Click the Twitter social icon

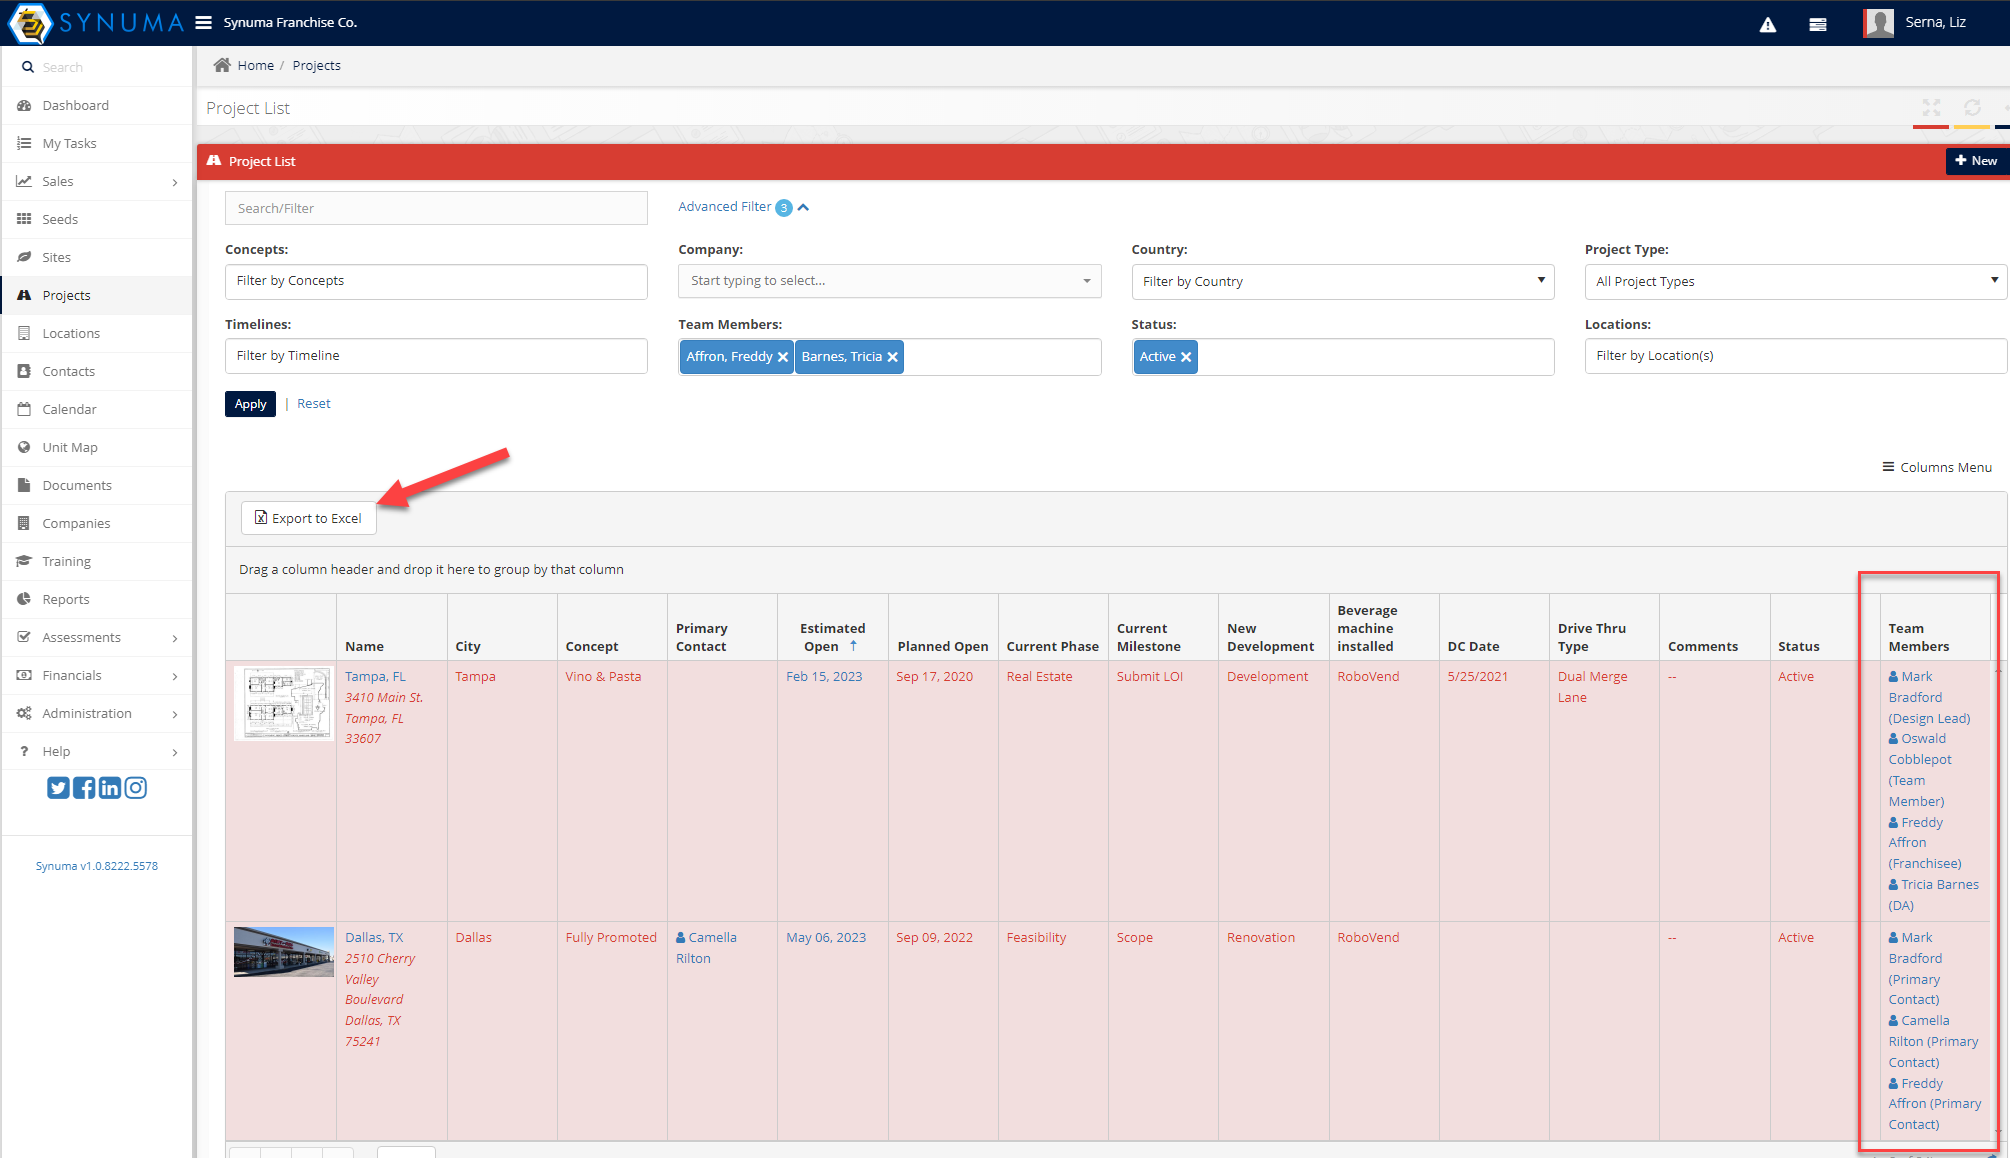58,788
